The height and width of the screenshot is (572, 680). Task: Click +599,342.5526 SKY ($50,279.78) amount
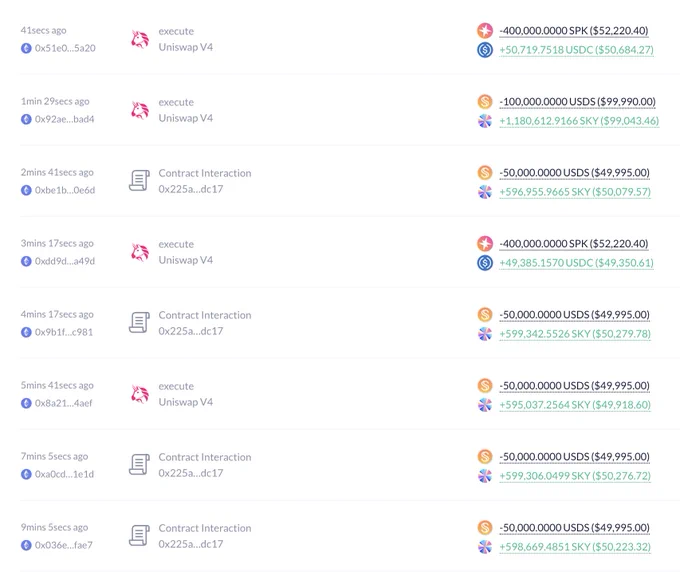[575, 334]
